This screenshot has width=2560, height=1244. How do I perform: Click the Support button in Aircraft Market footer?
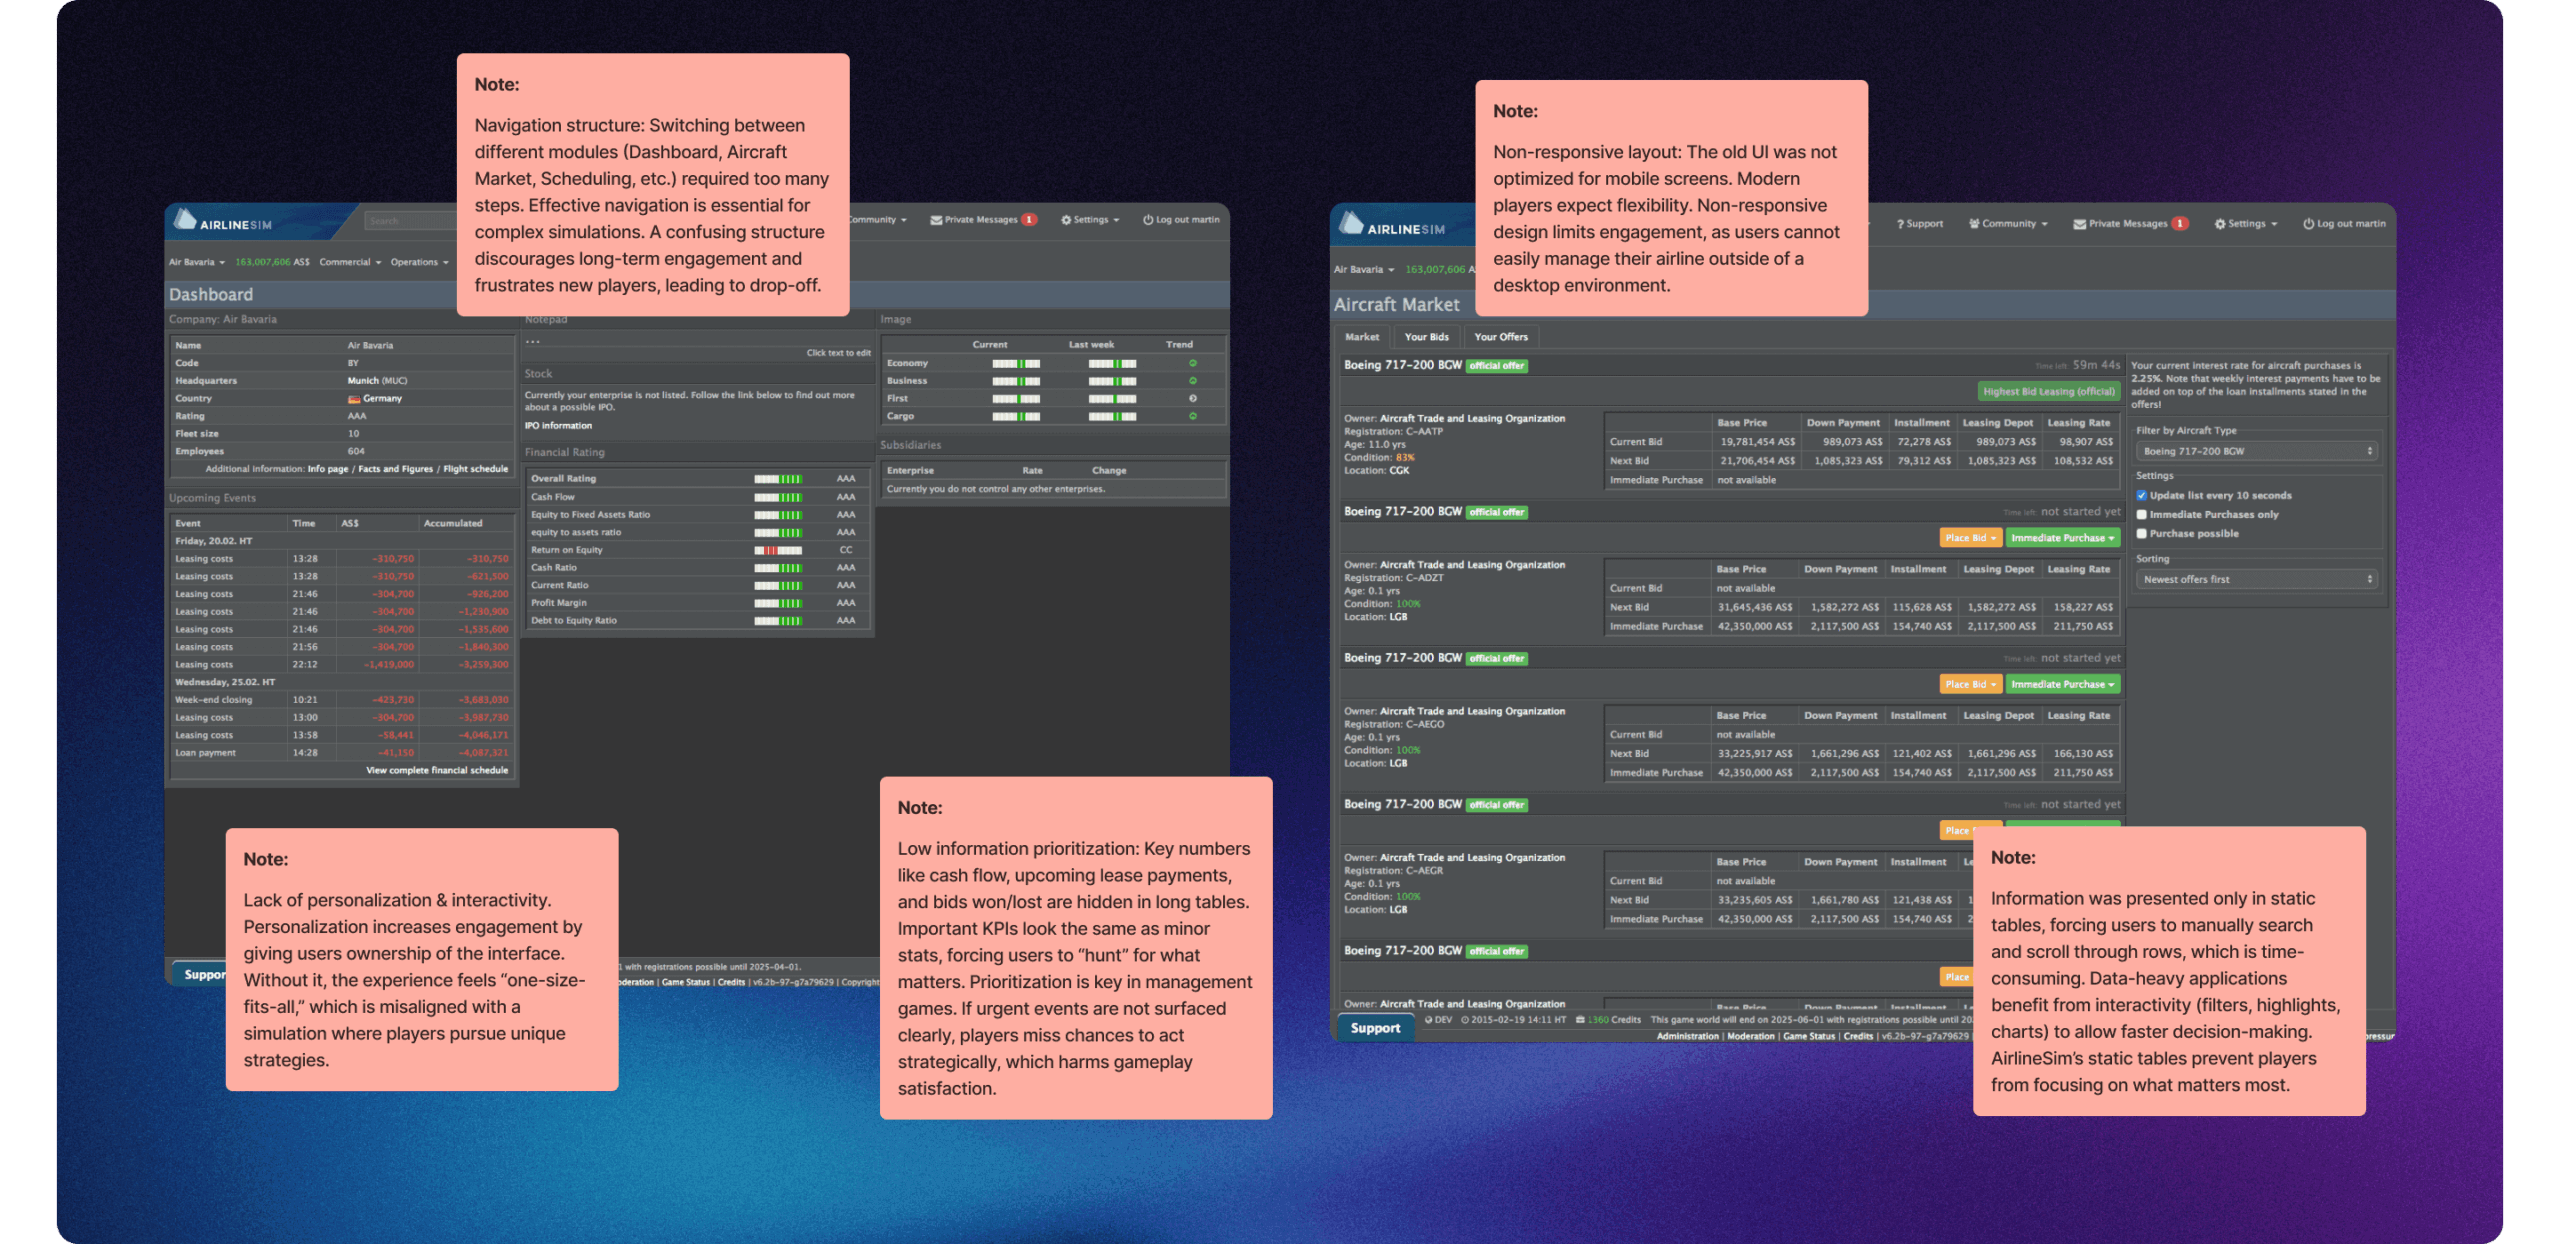(1375, 1028)
